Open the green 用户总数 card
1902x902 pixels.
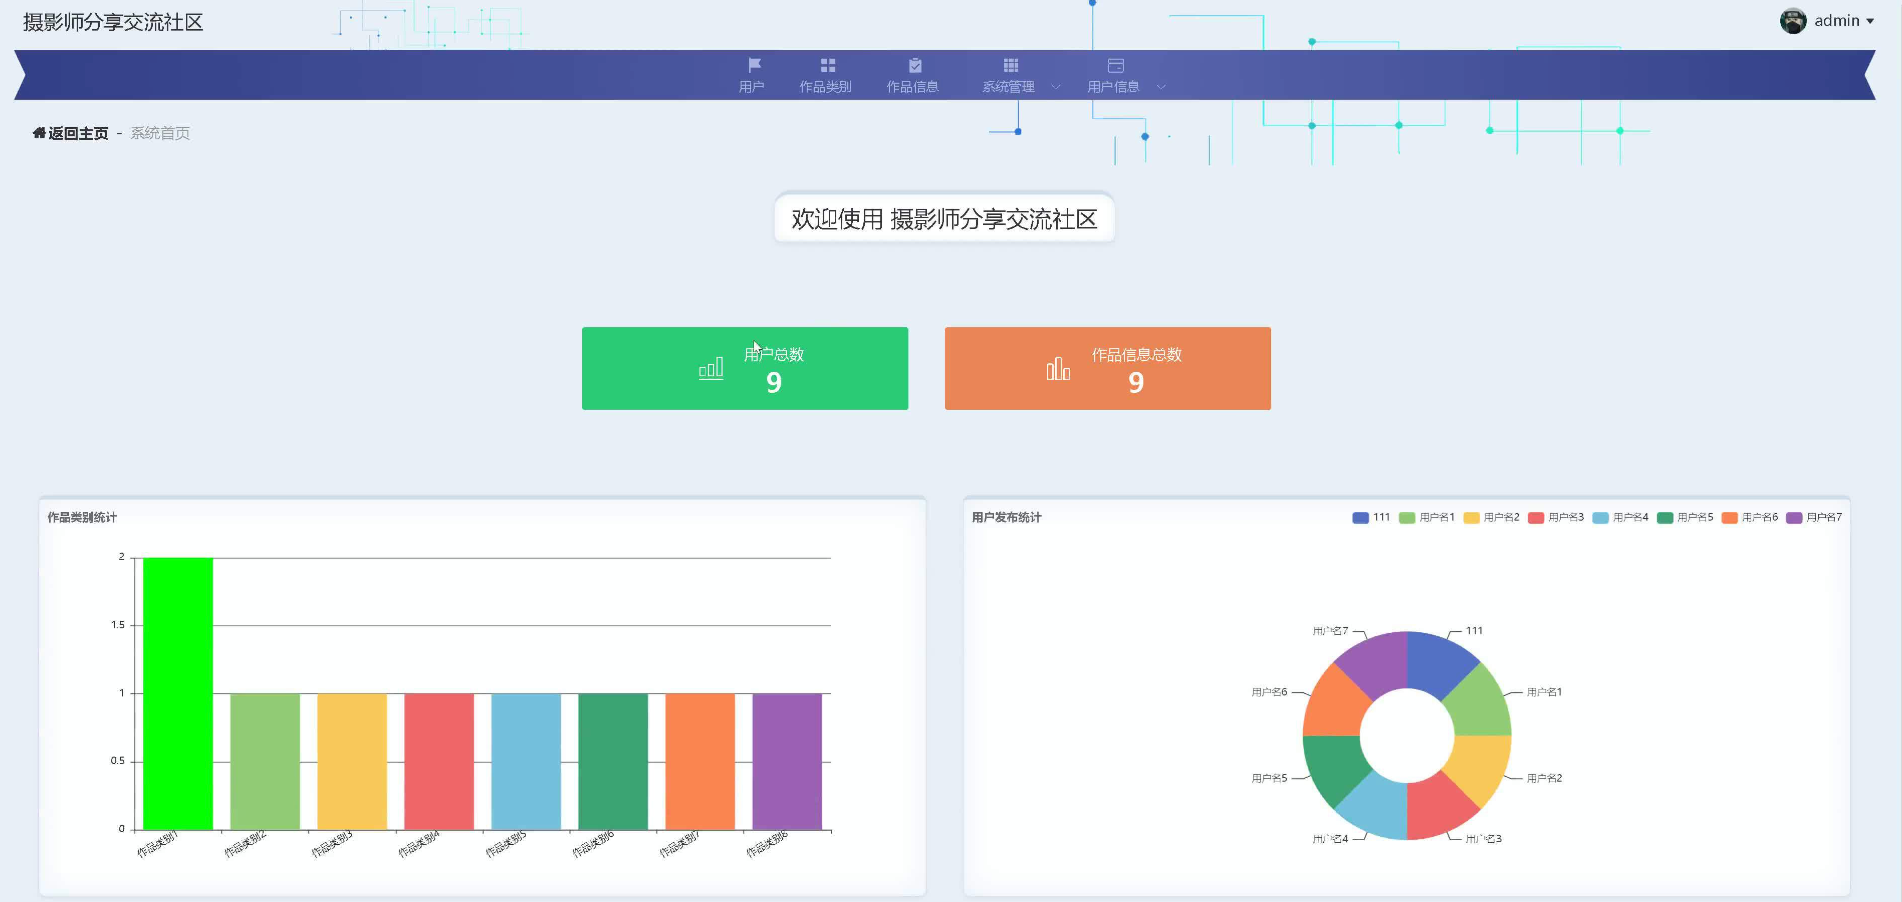tap(745, 368)
